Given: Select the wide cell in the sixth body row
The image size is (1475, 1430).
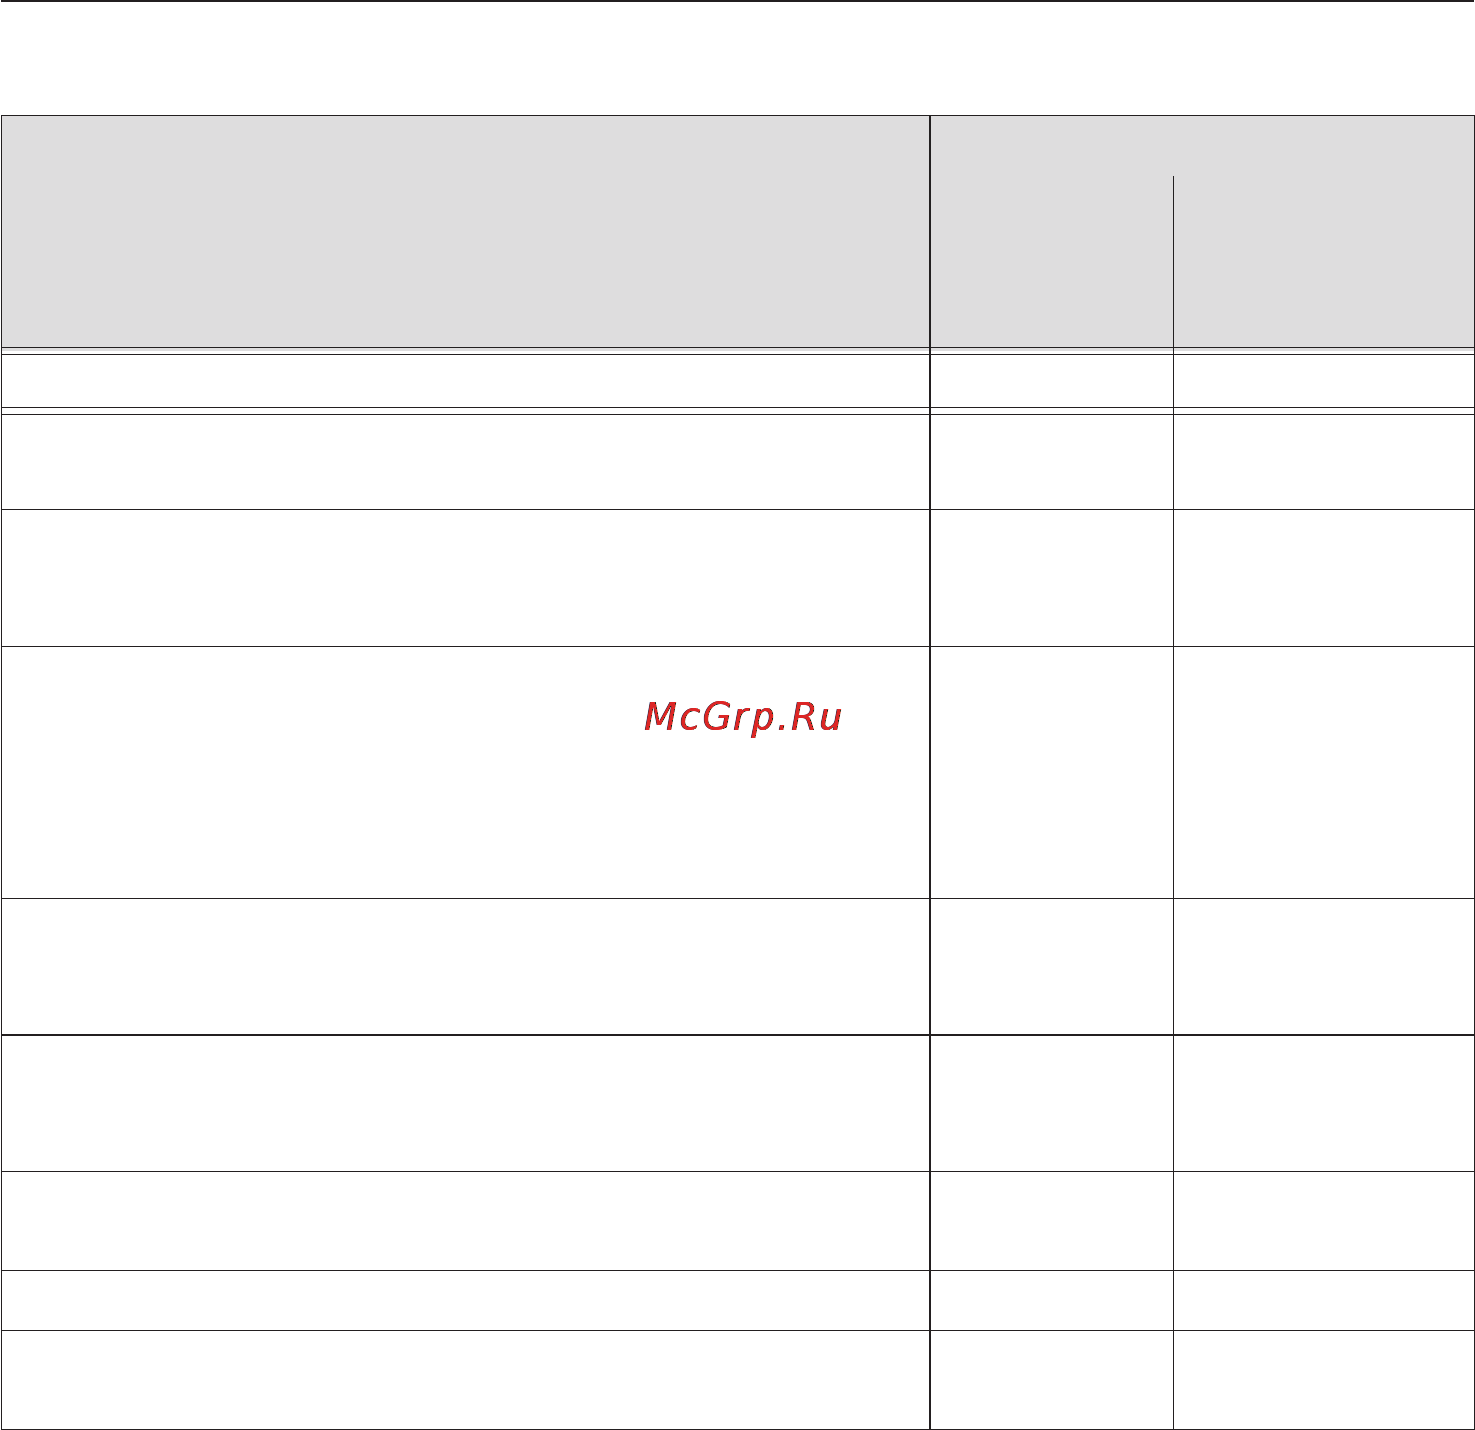Looking at the screenshot, I should pos(465,1103).
